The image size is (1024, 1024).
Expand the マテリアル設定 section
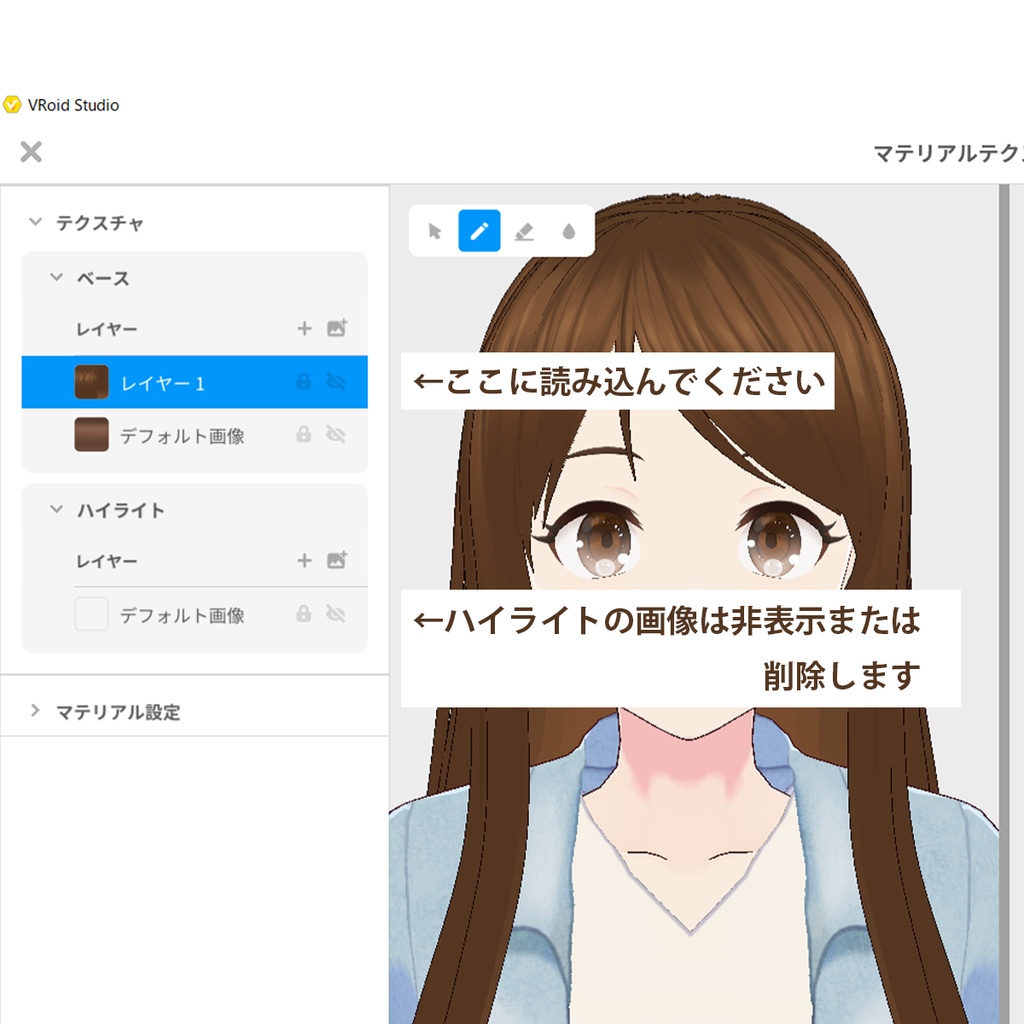[x=35, y=711]
